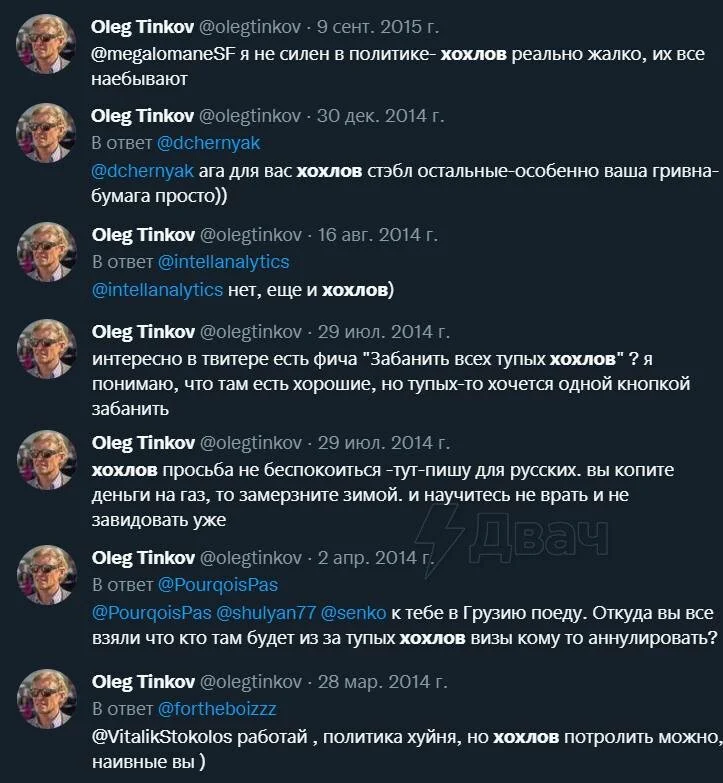Open the @intellanalytics link after 'В ответ'

[x=224, y=262]
